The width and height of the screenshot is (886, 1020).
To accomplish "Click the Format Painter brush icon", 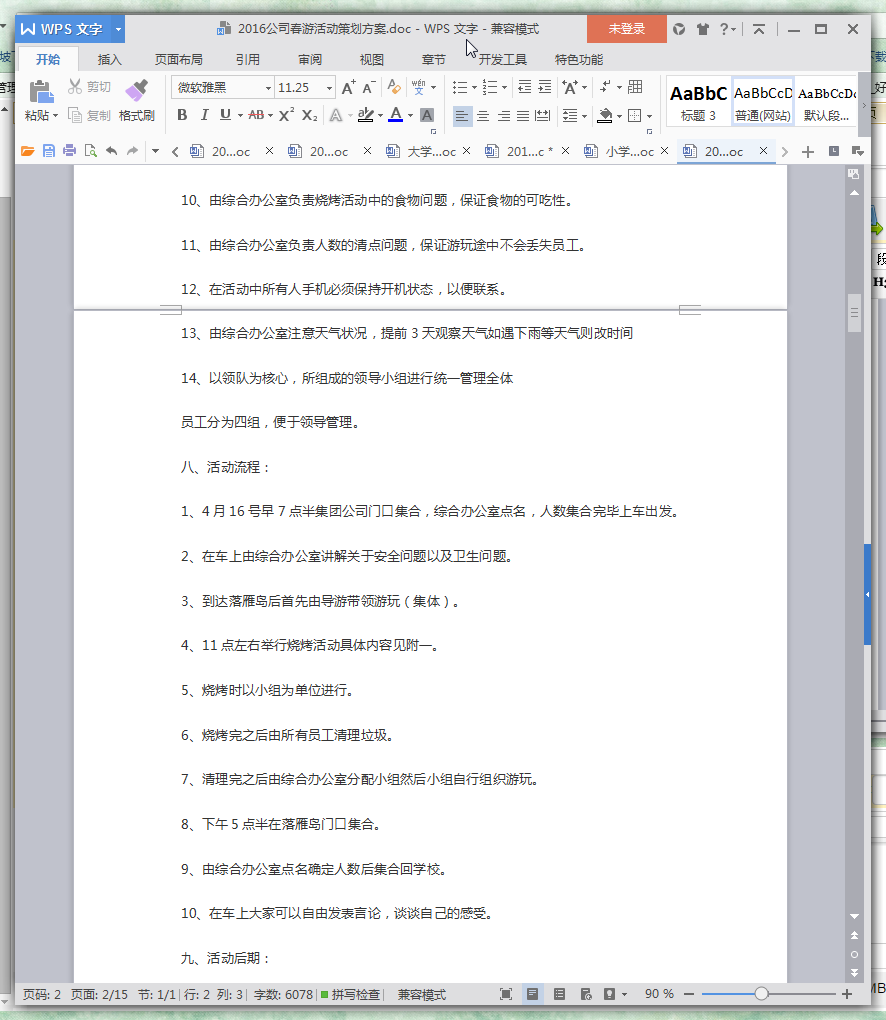I will [x=137, y=91].
